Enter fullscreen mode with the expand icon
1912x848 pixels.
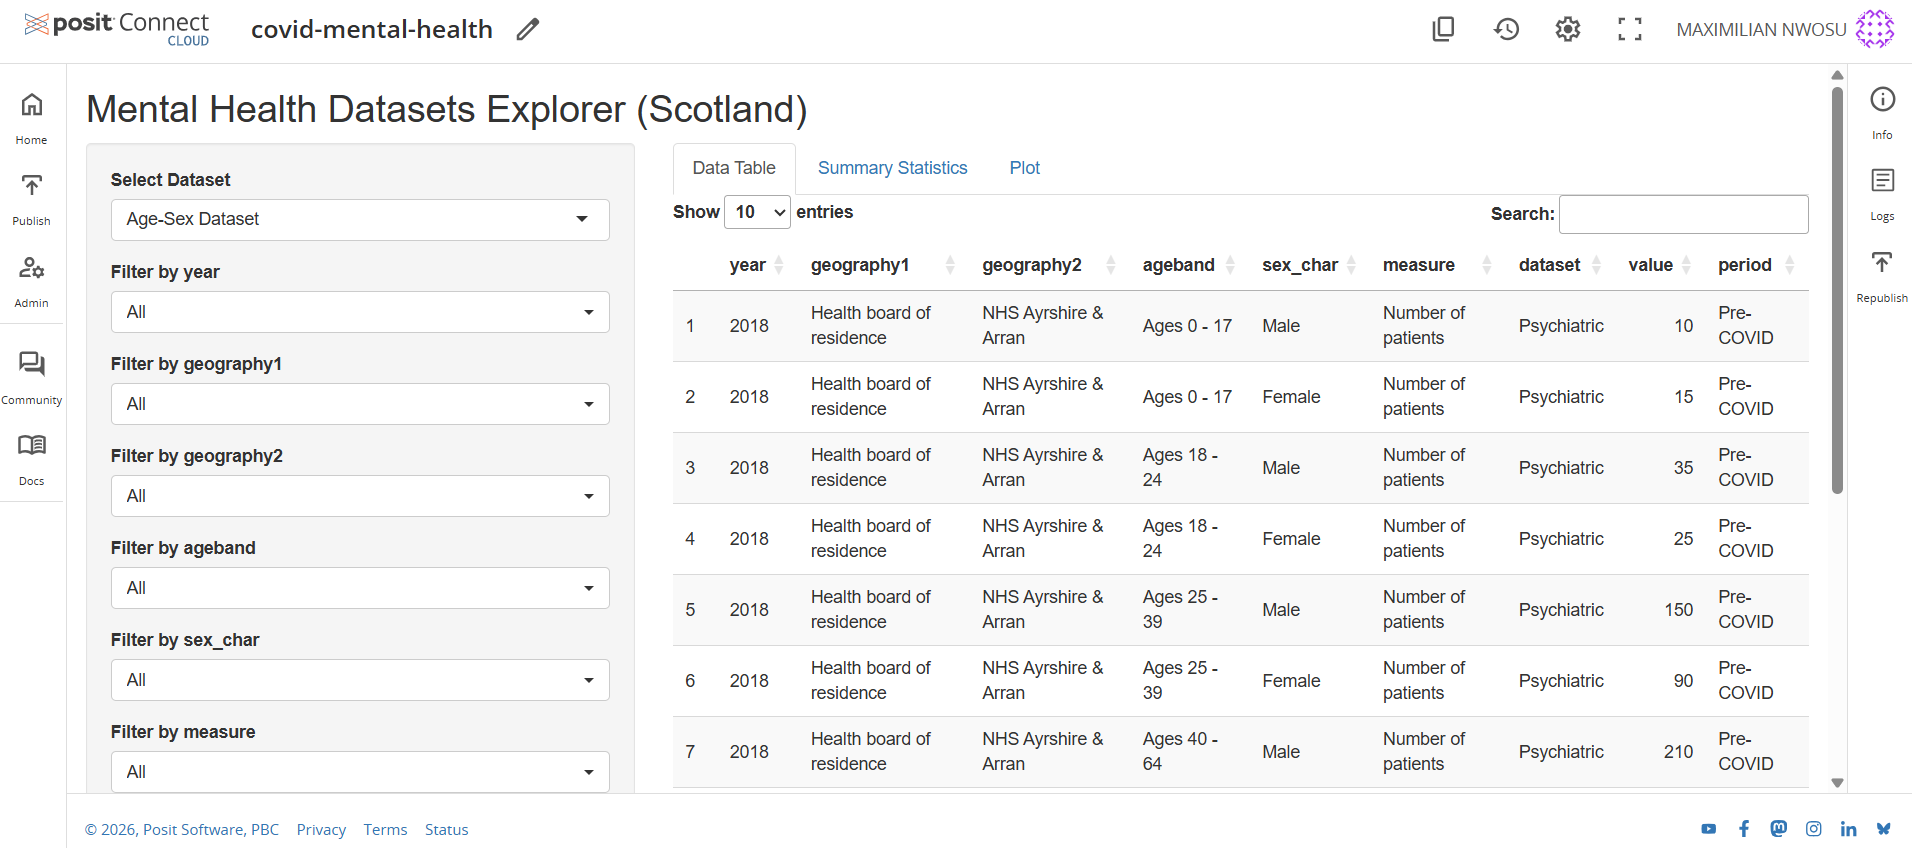tap(1629, 30)
